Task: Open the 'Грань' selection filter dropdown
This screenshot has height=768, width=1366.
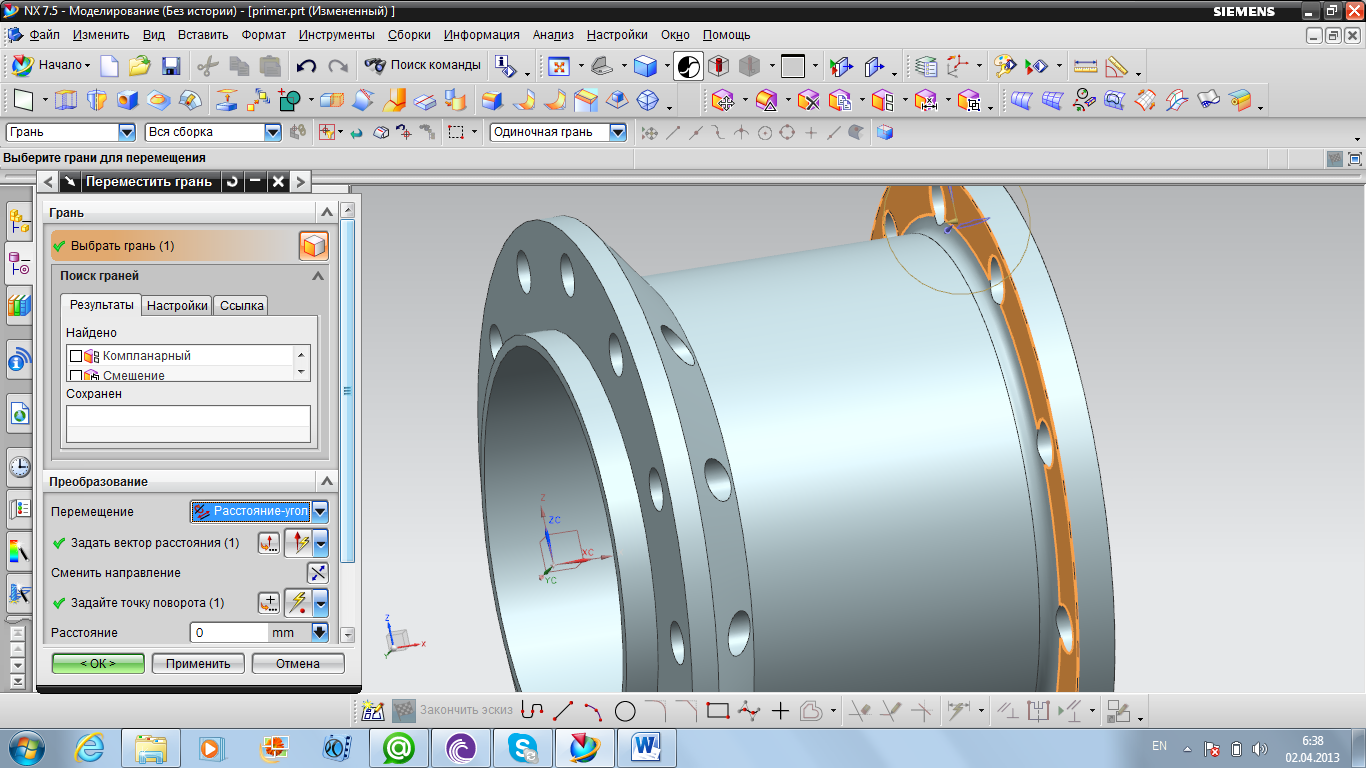Action: 127,132
